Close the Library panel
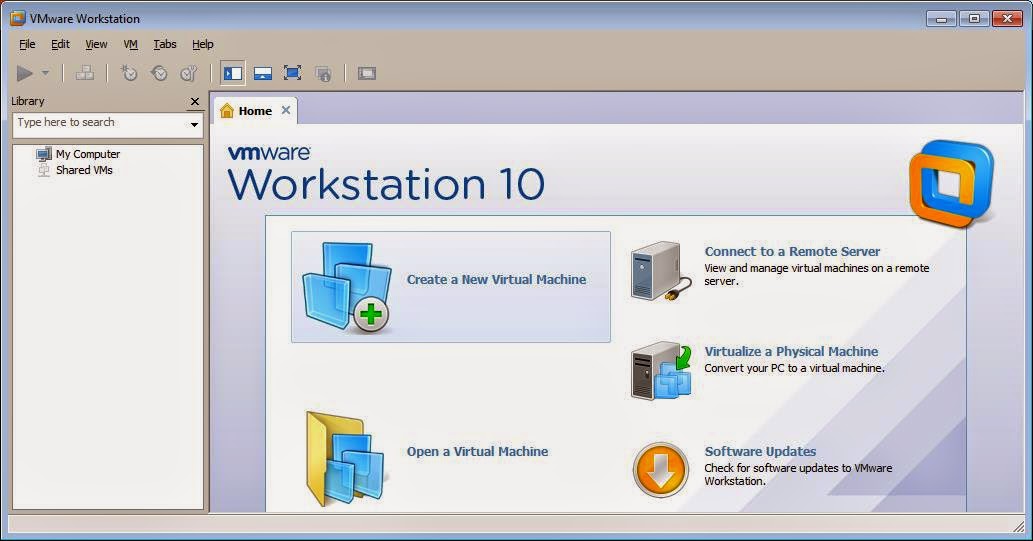Screen dimensions: 1033x541 click(194, 101)
